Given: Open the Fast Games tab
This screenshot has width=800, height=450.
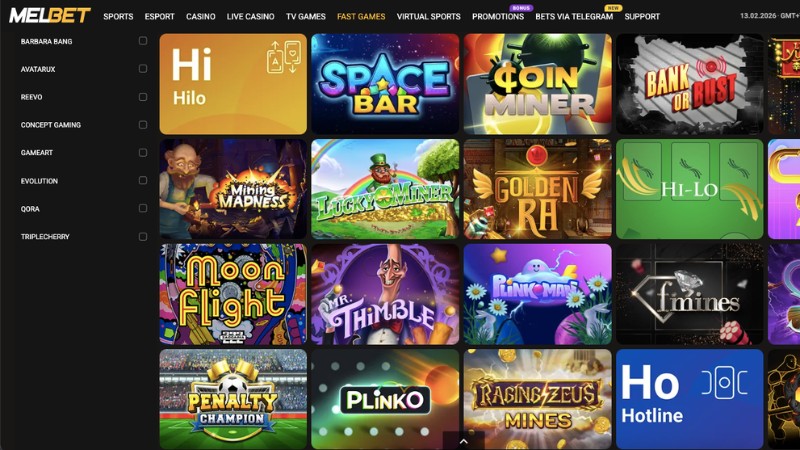Looking at the screenshot, I should (x=361, y=16).
